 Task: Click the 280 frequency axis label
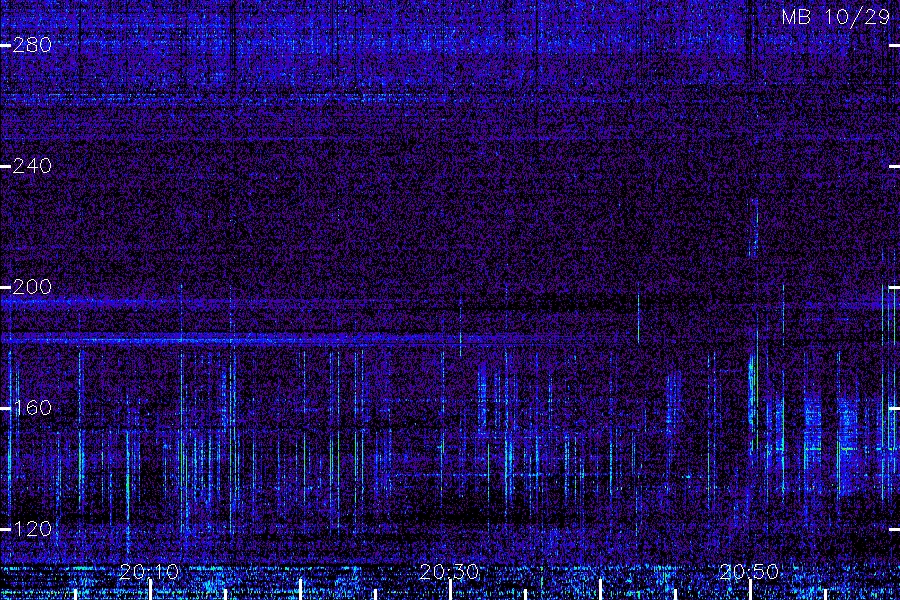coord(32,45)
